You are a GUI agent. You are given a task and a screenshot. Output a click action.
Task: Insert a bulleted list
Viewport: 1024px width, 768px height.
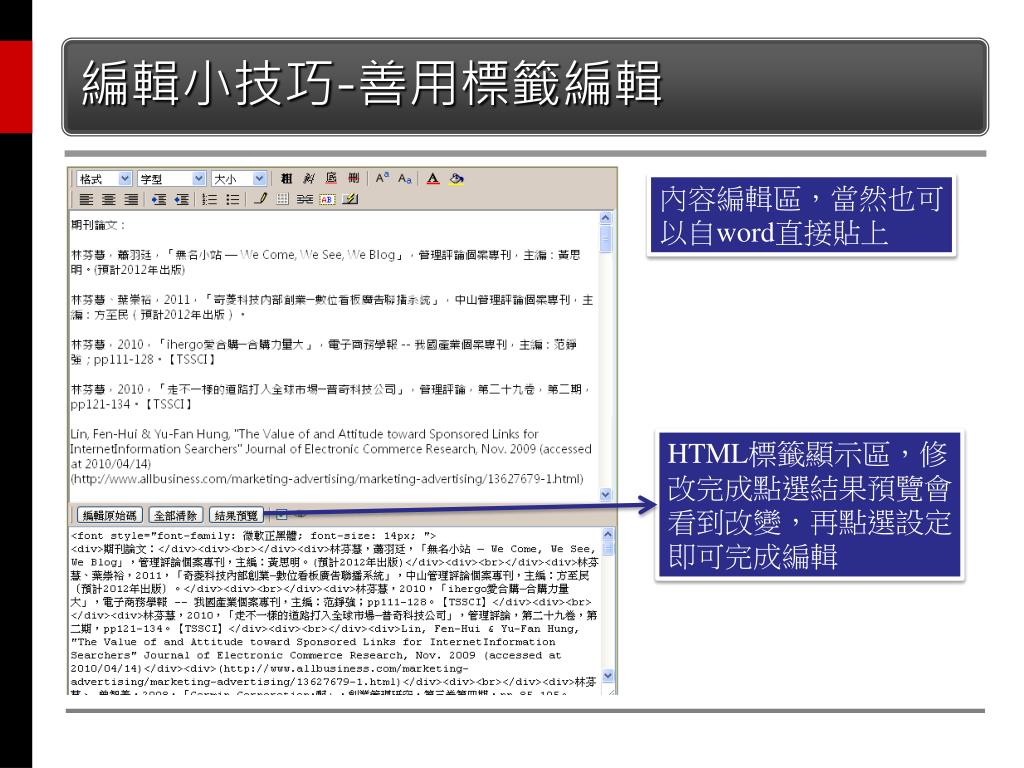[232, 199]
